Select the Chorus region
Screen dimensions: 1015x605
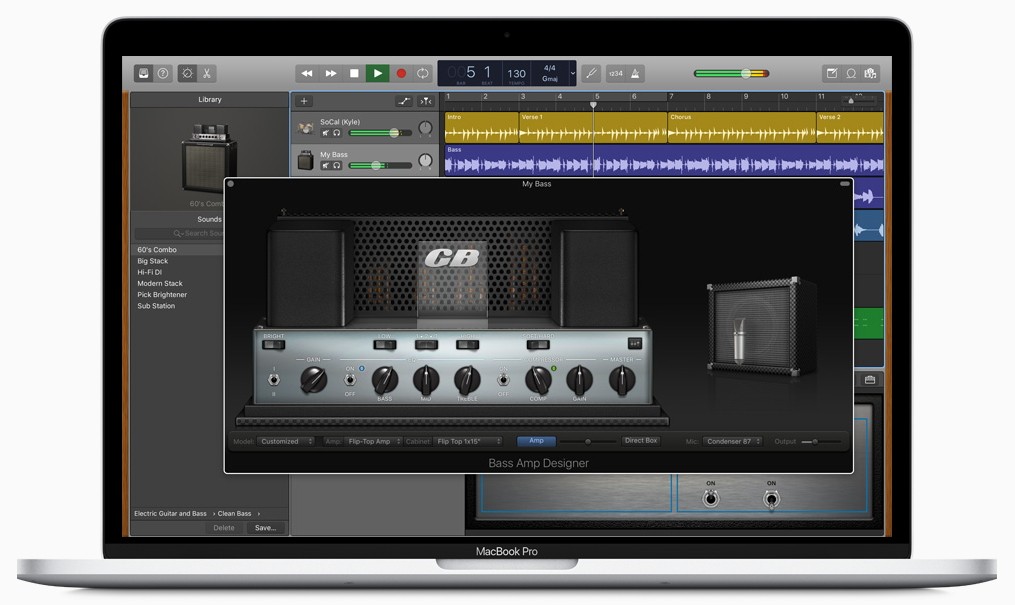(x=741, y=127)
